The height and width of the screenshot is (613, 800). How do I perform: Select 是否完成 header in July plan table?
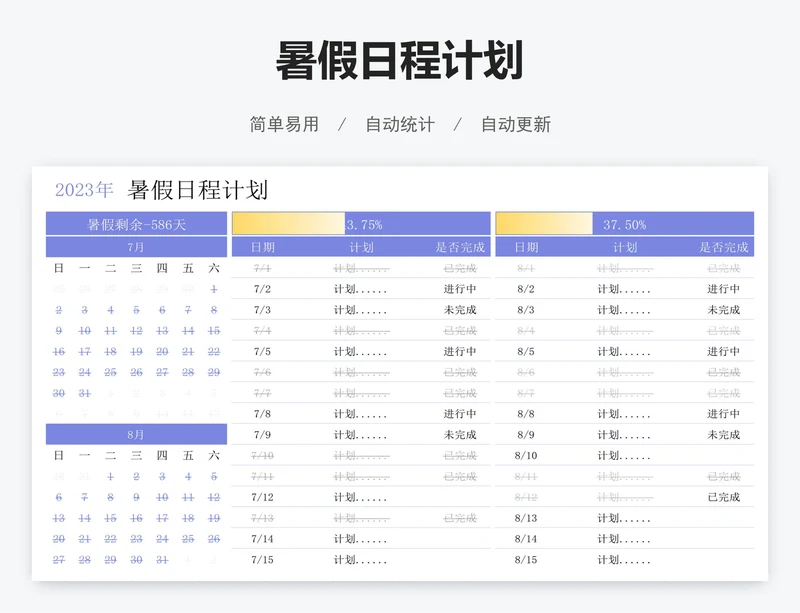(x=460, y=248)
